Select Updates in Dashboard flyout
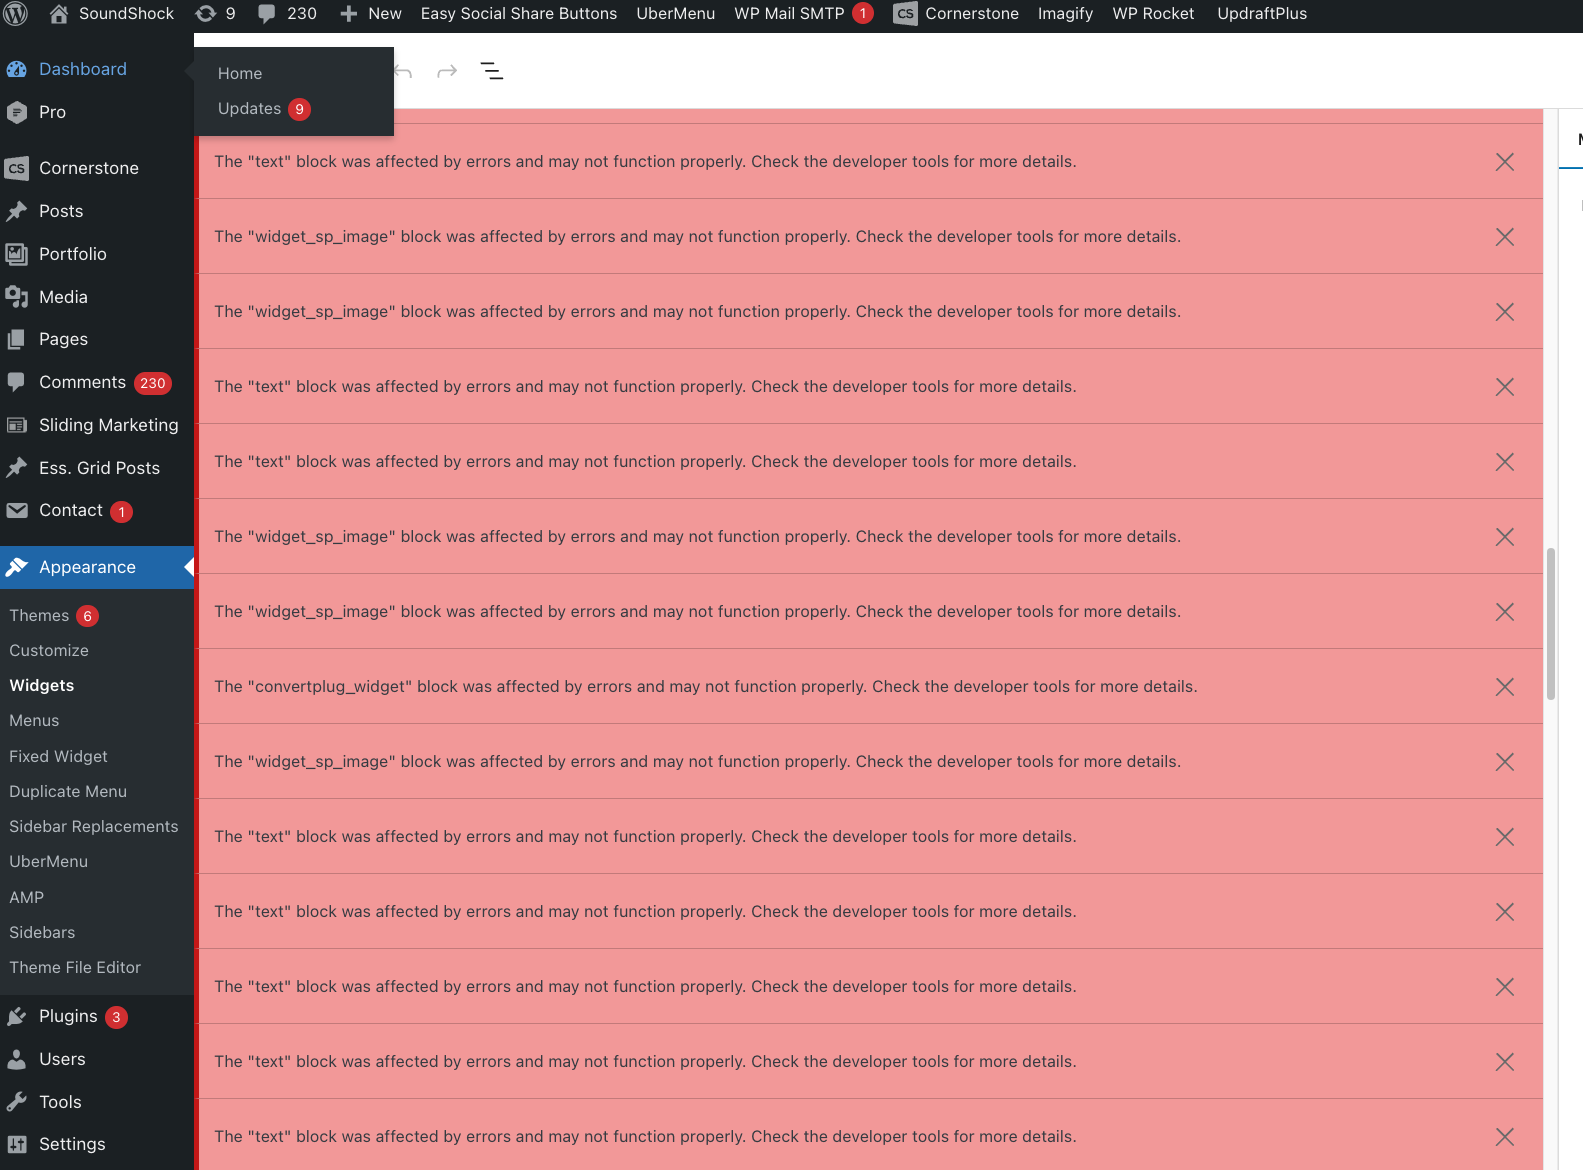Image resolution: width=1583 pixels, height=1170 pixels. click(x=250, y=109)
